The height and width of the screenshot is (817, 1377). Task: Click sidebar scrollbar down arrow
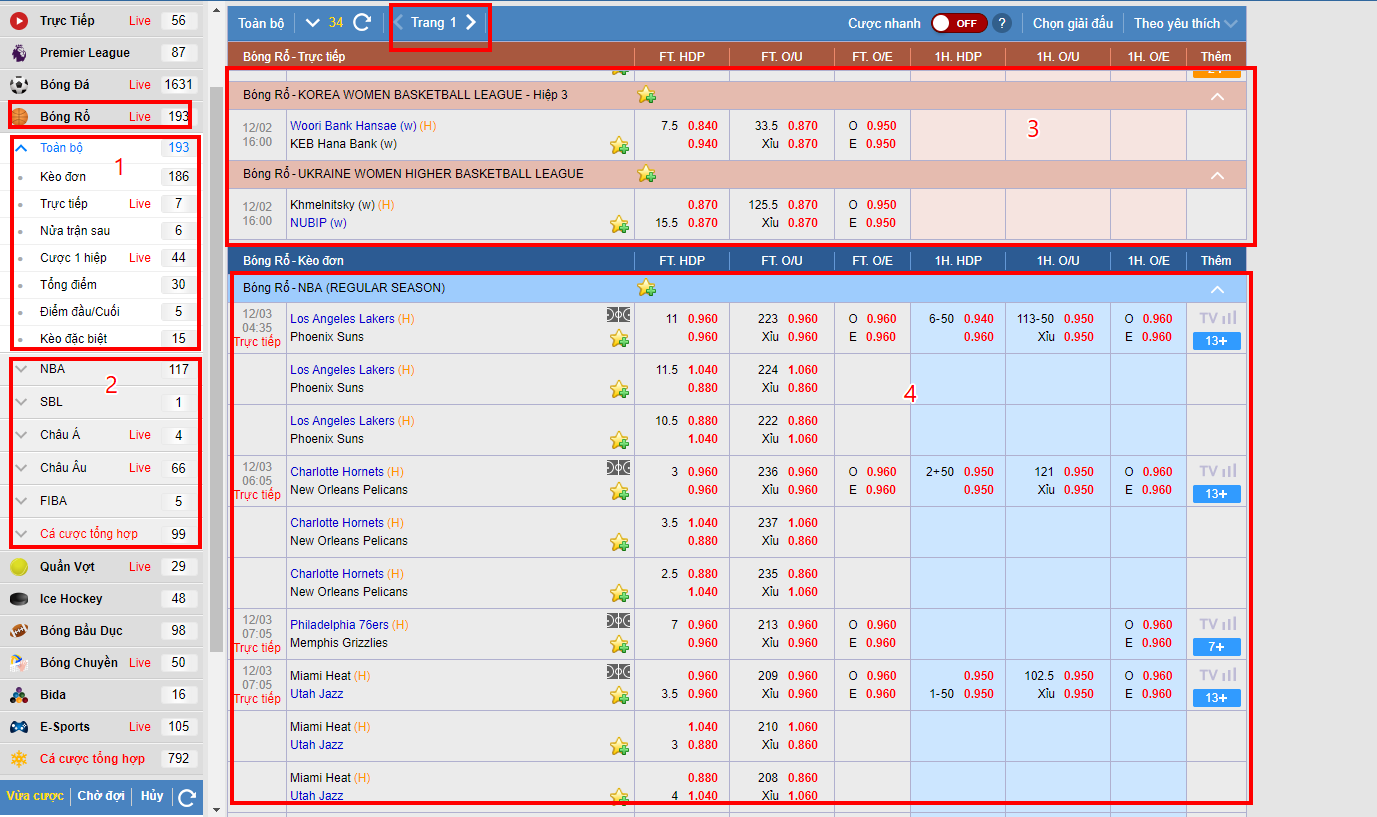tap(217, 808)
